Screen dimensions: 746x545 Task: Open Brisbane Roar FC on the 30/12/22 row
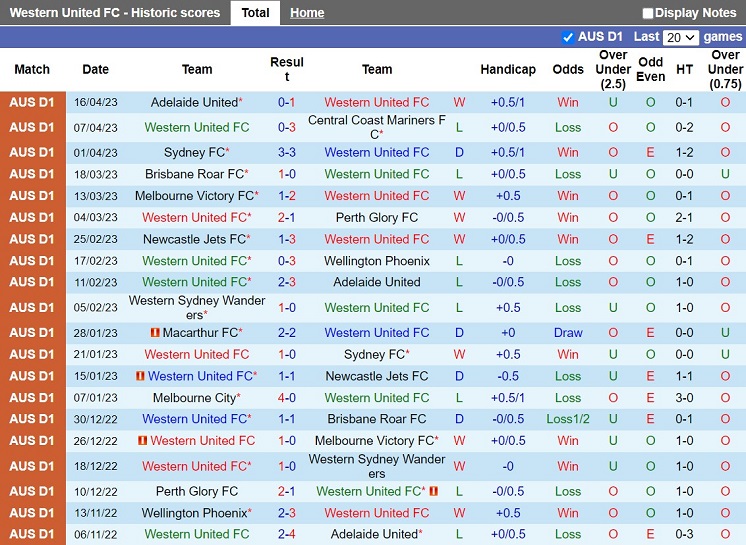tap(377, 418)
